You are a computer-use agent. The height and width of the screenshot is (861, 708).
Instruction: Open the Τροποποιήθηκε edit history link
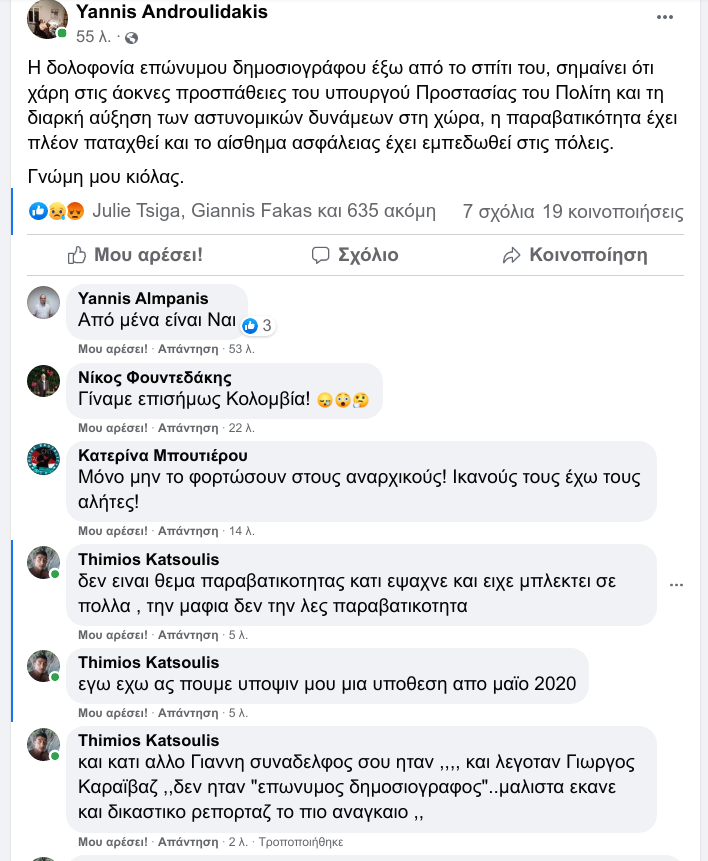click(305, 842)
